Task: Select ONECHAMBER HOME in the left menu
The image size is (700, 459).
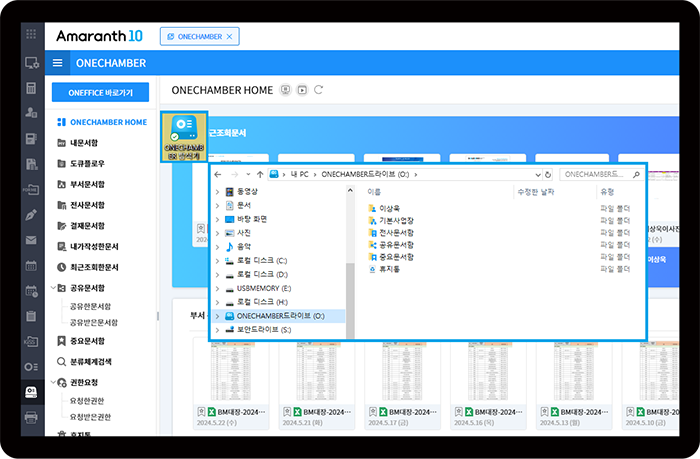Action: tap(102, 122)
